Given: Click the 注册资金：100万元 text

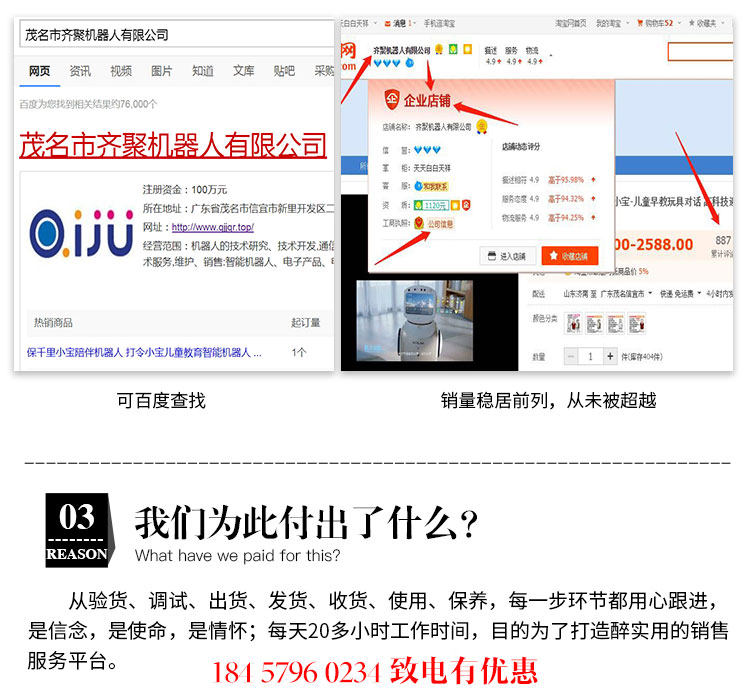Looking at the screenshot, I should (x=185, y=189).
